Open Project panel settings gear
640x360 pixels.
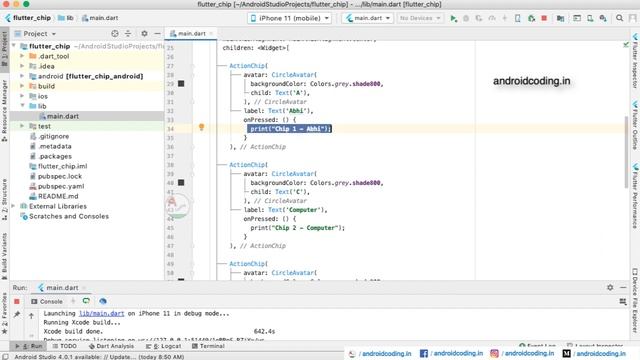[144, 33]
